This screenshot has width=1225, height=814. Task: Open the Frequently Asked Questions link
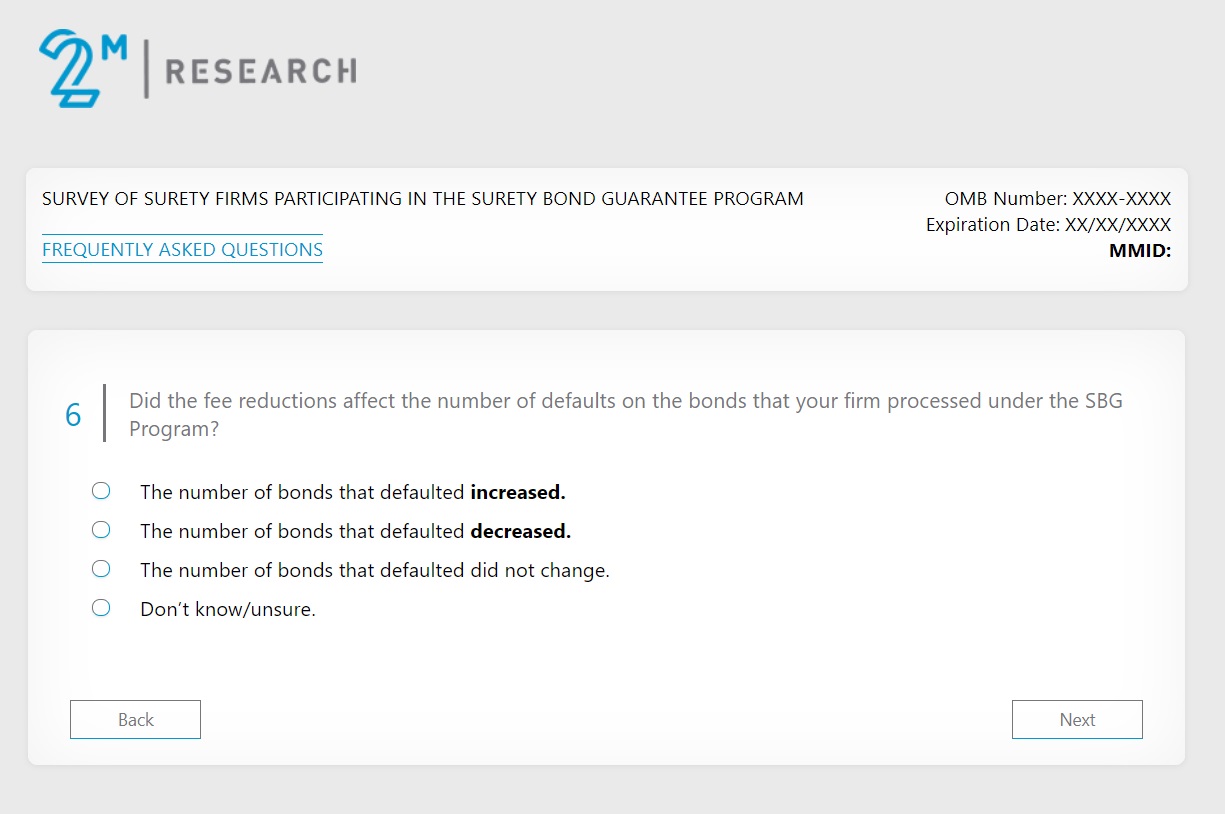click(x=182, y=249)
